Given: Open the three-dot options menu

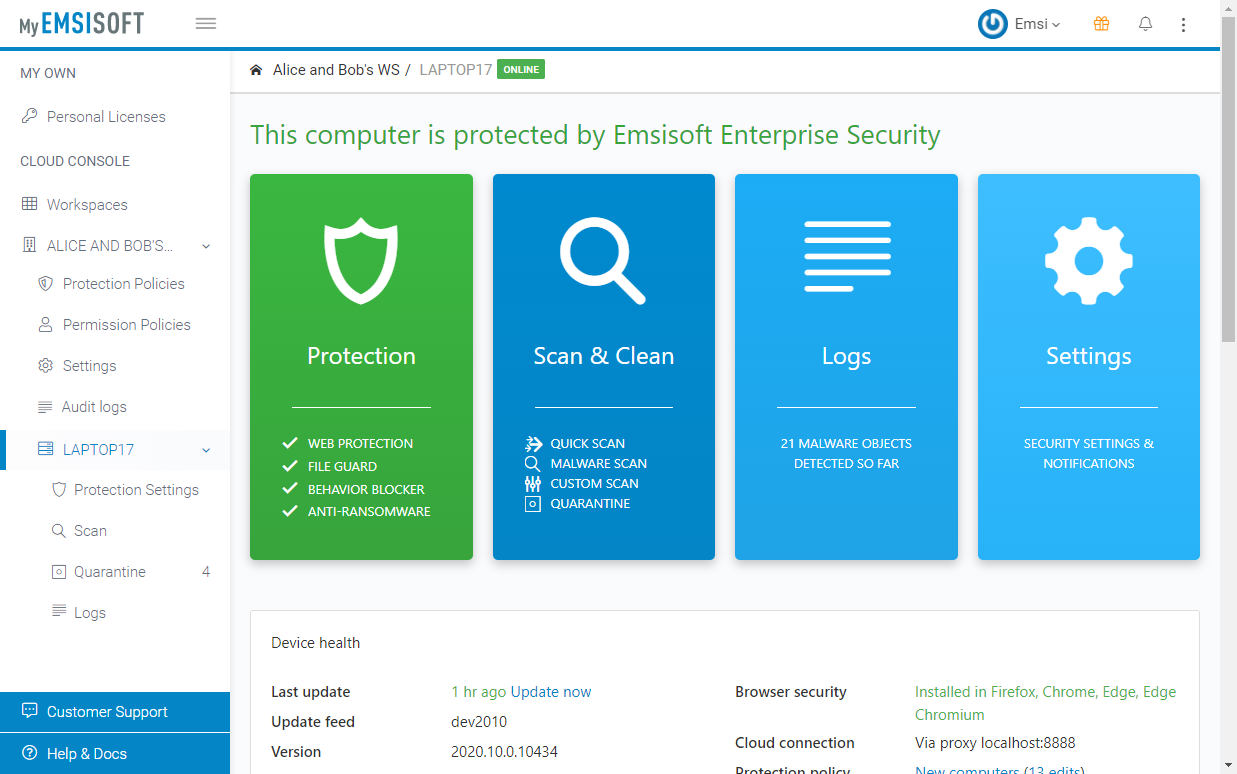Looking at the screenshot, I should [1184, 24].
